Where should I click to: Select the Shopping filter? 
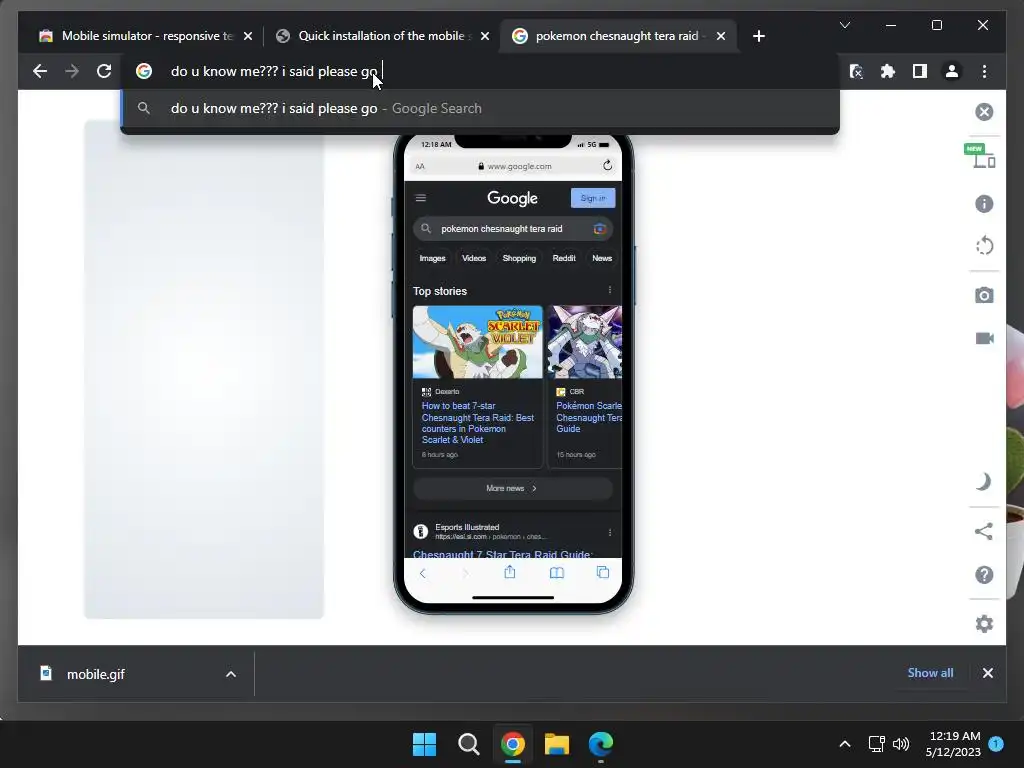click(x=519, y=258)
